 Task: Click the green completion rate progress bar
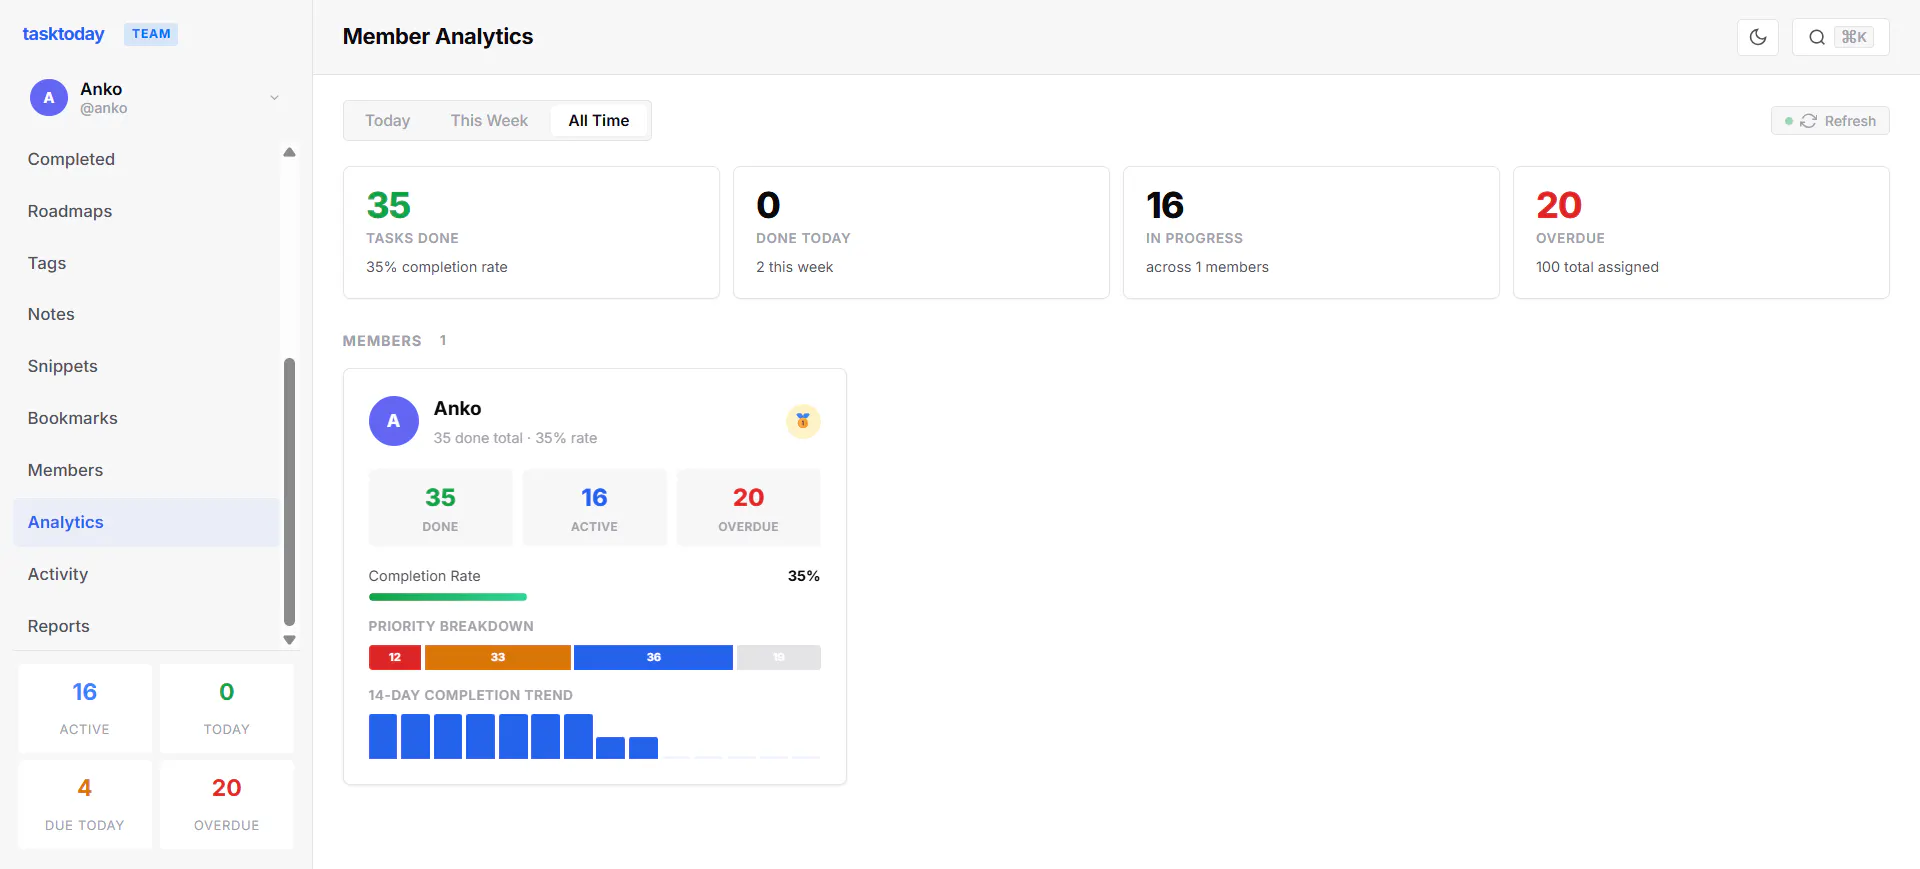click(x=448, y=597)
